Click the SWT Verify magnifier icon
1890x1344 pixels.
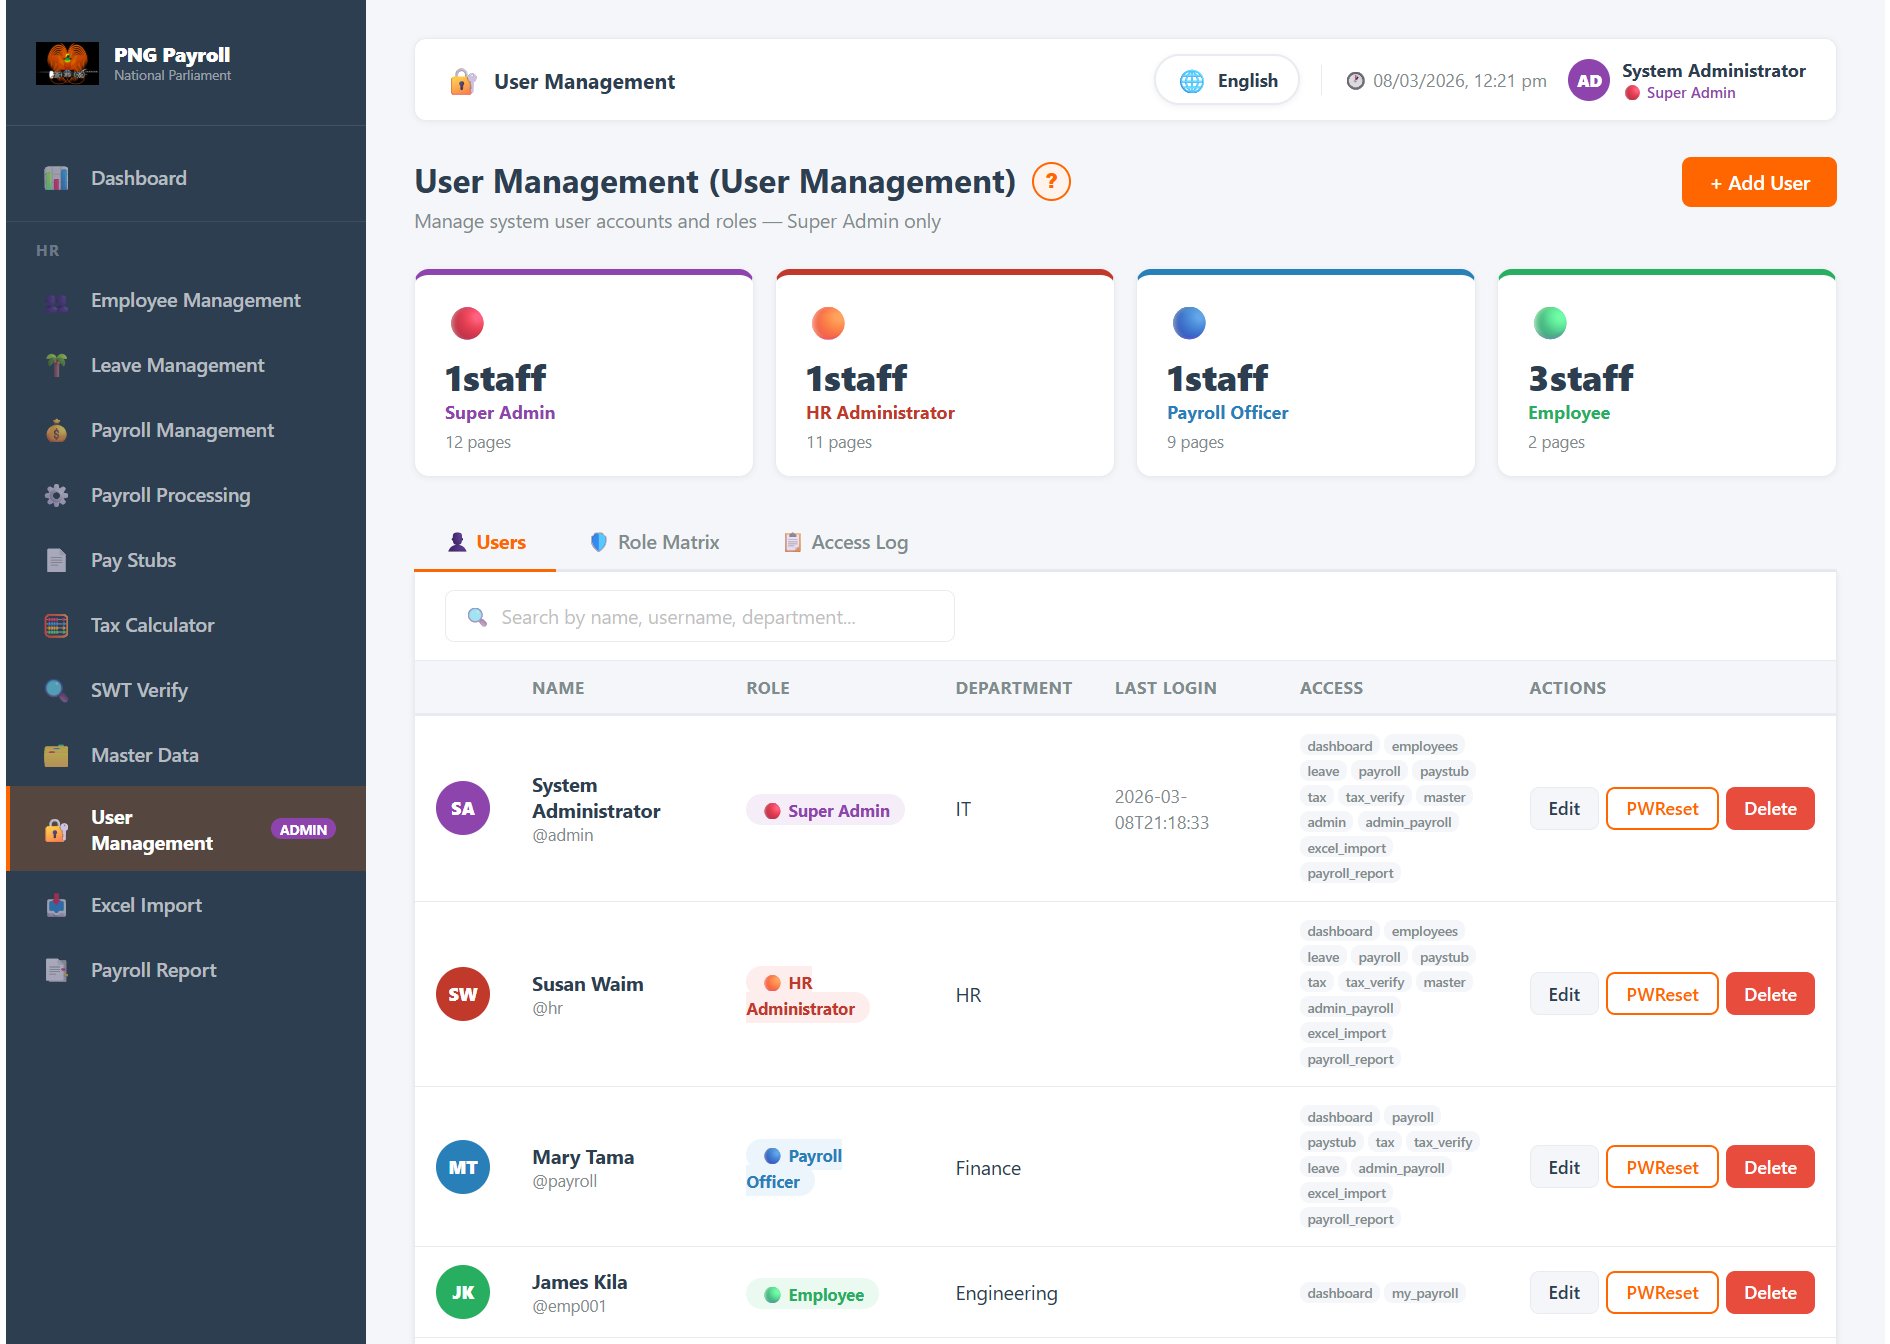pyautogui.click(x=56, y=691)
